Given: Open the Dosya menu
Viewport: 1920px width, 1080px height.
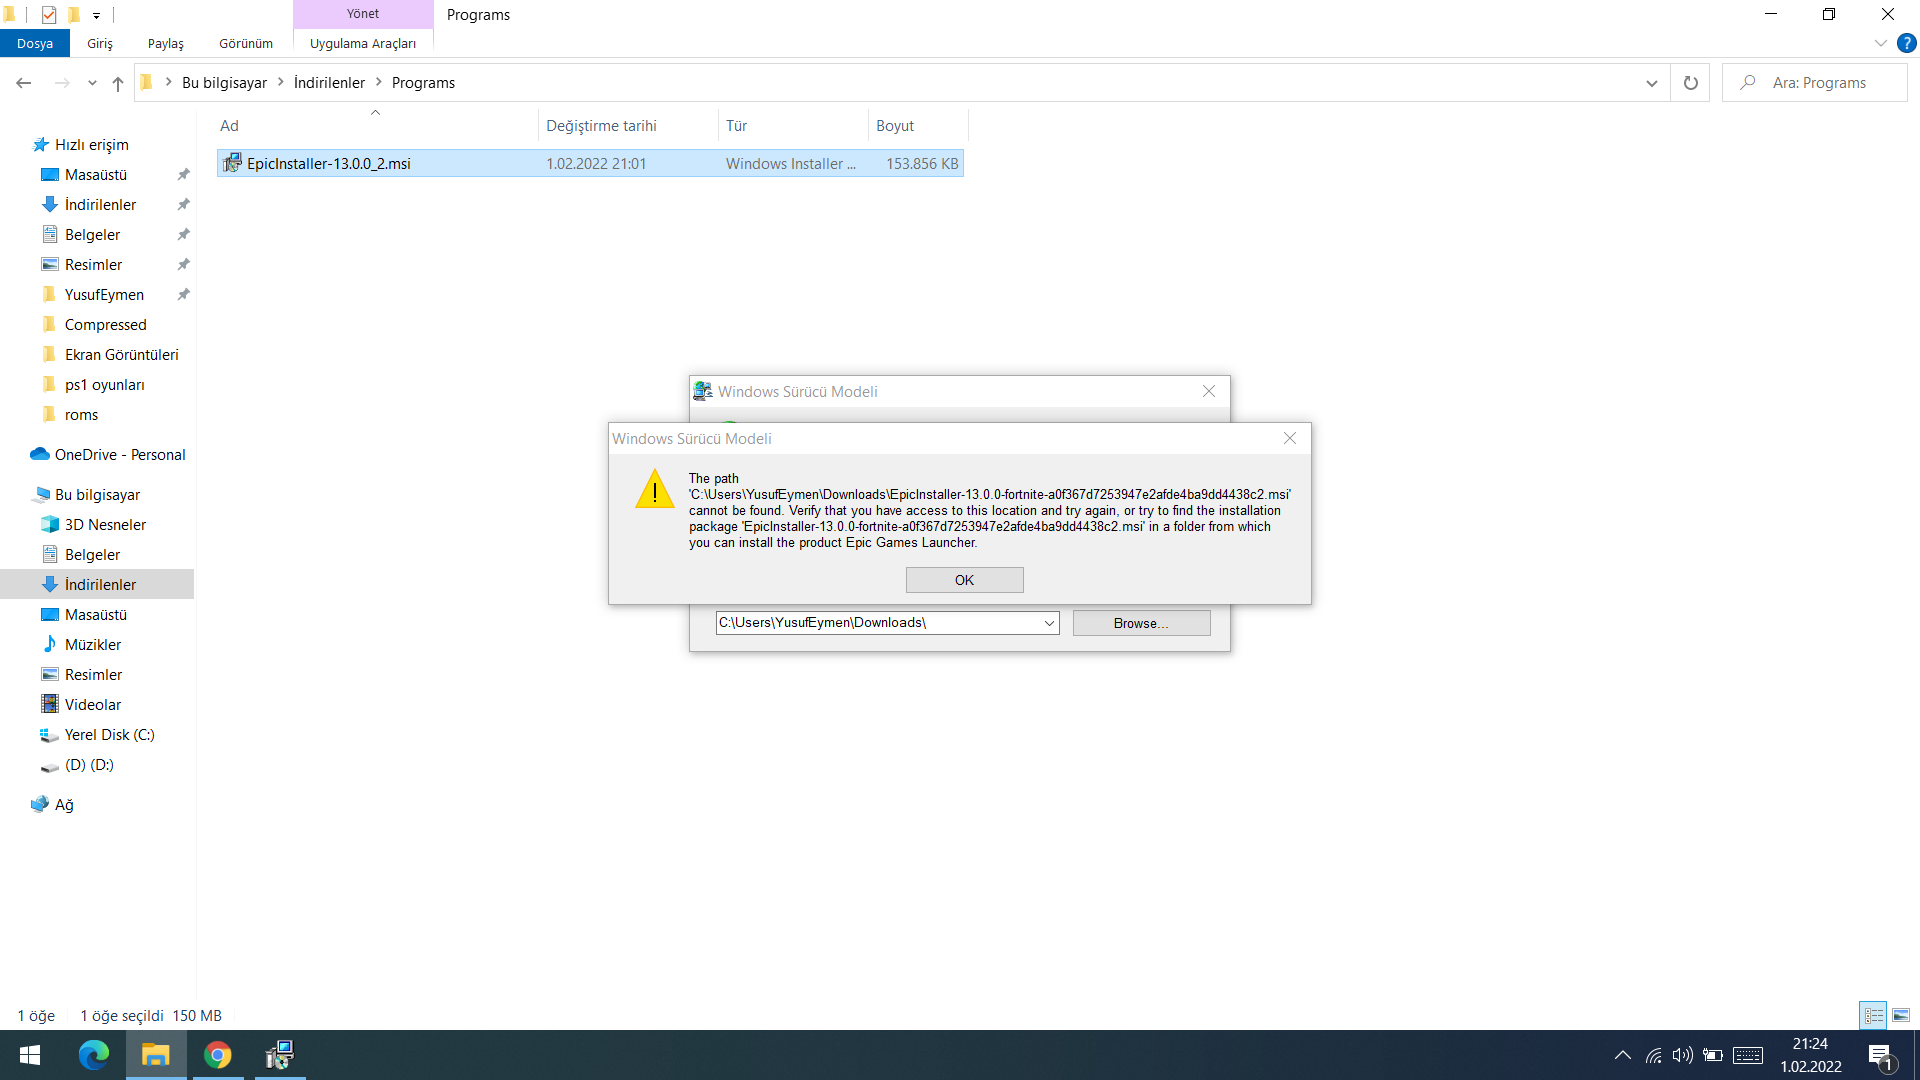Looking at the screenshot, I should 35,43.
